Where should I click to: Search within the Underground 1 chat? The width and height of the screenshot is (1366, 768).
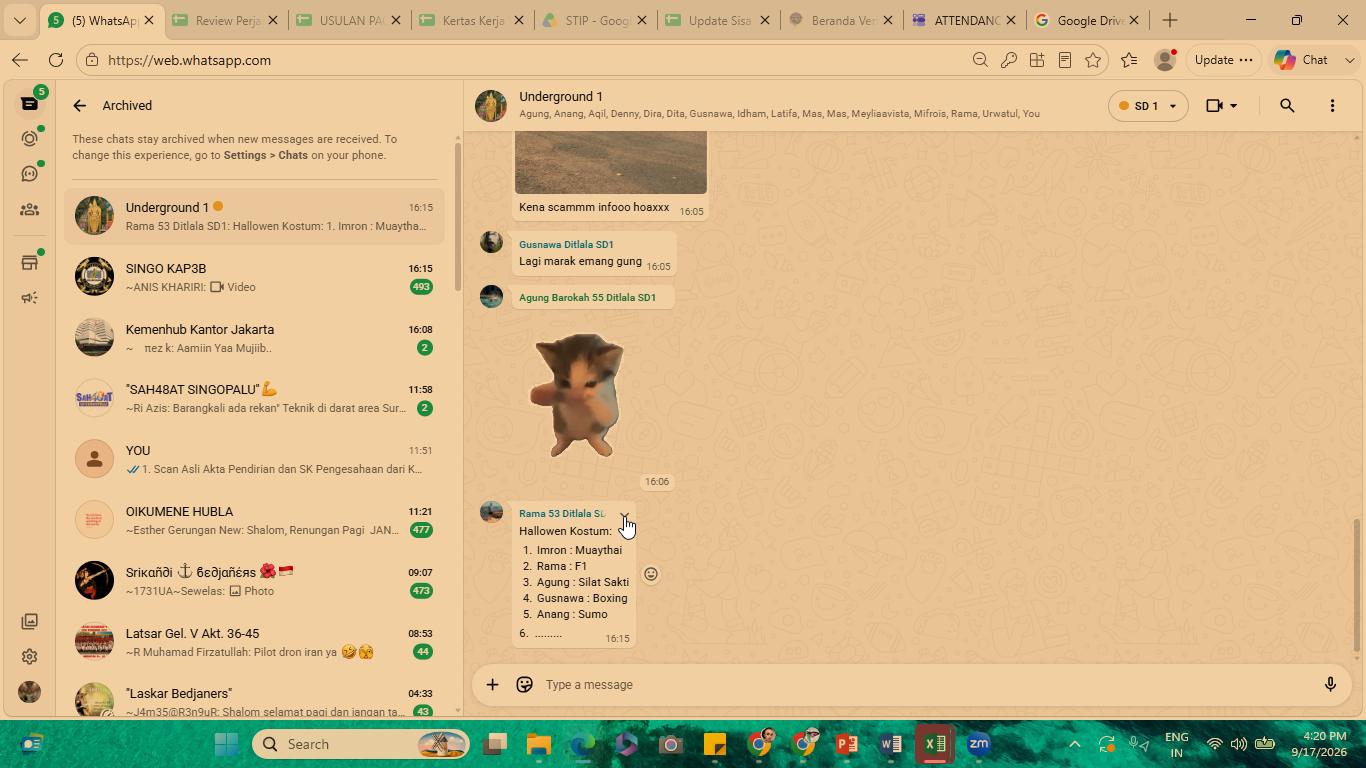[x=1287, y=105]
